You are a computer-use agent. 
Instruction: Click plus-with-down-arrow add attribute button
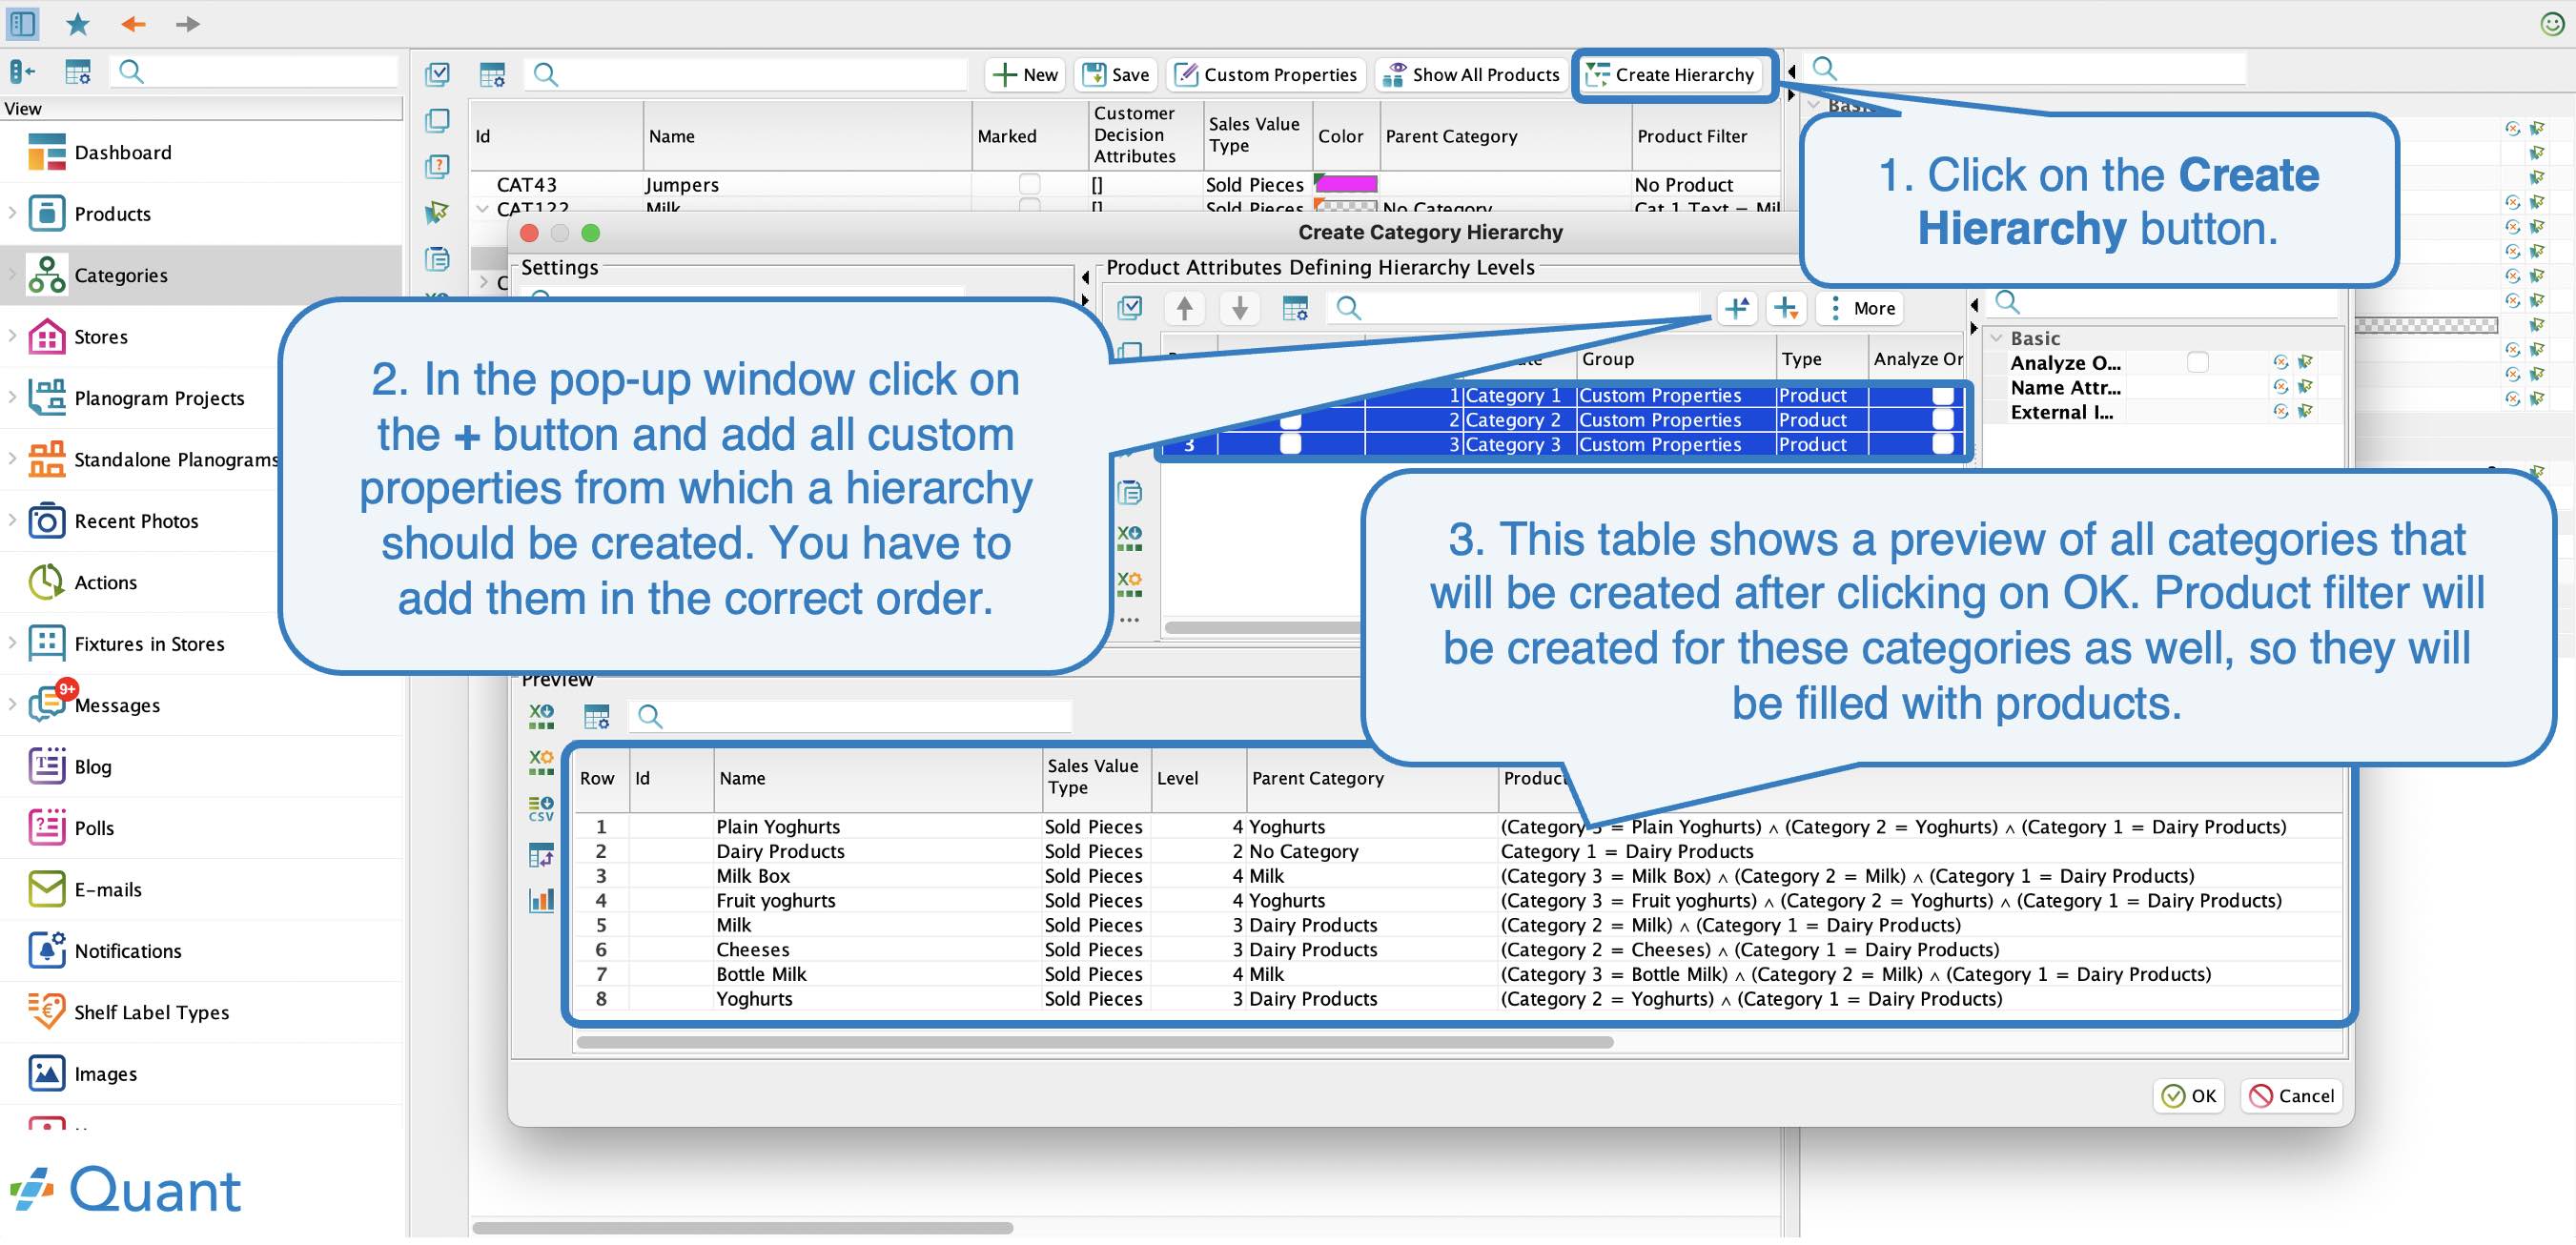(x=1785, y=309)
